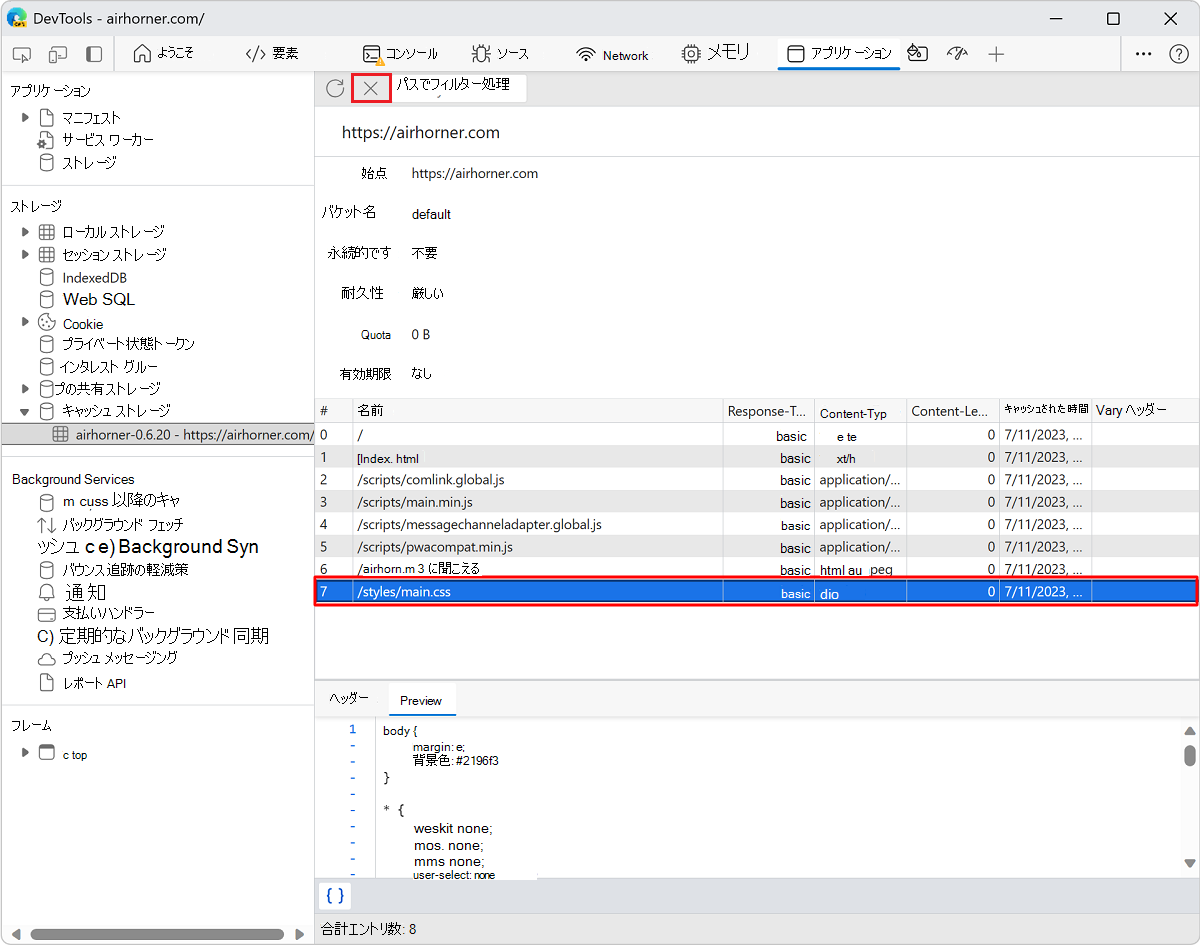Click the delete selected entry X icon
This screenshot has width=1200, height=945.
click(371, 89)
